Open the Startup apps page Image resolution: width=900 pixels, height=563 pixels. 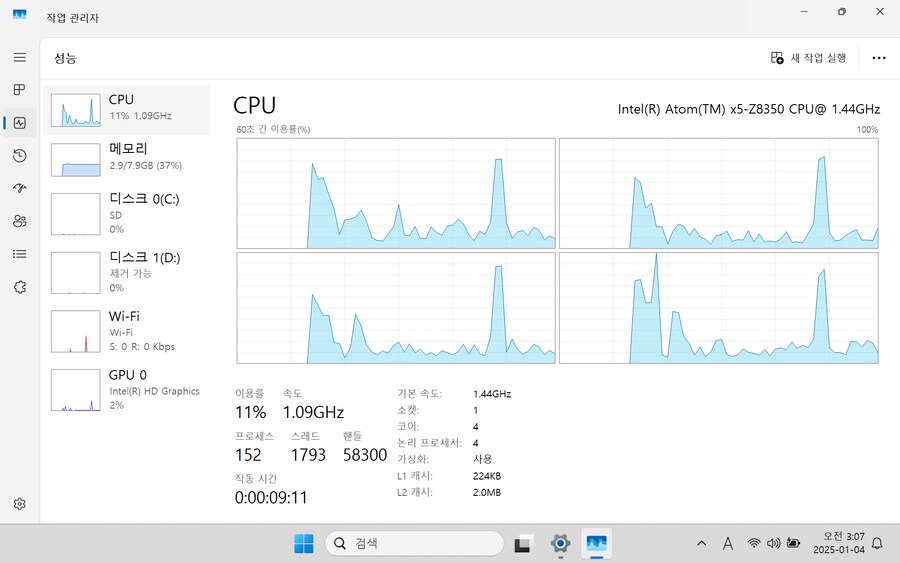[19, 188]
